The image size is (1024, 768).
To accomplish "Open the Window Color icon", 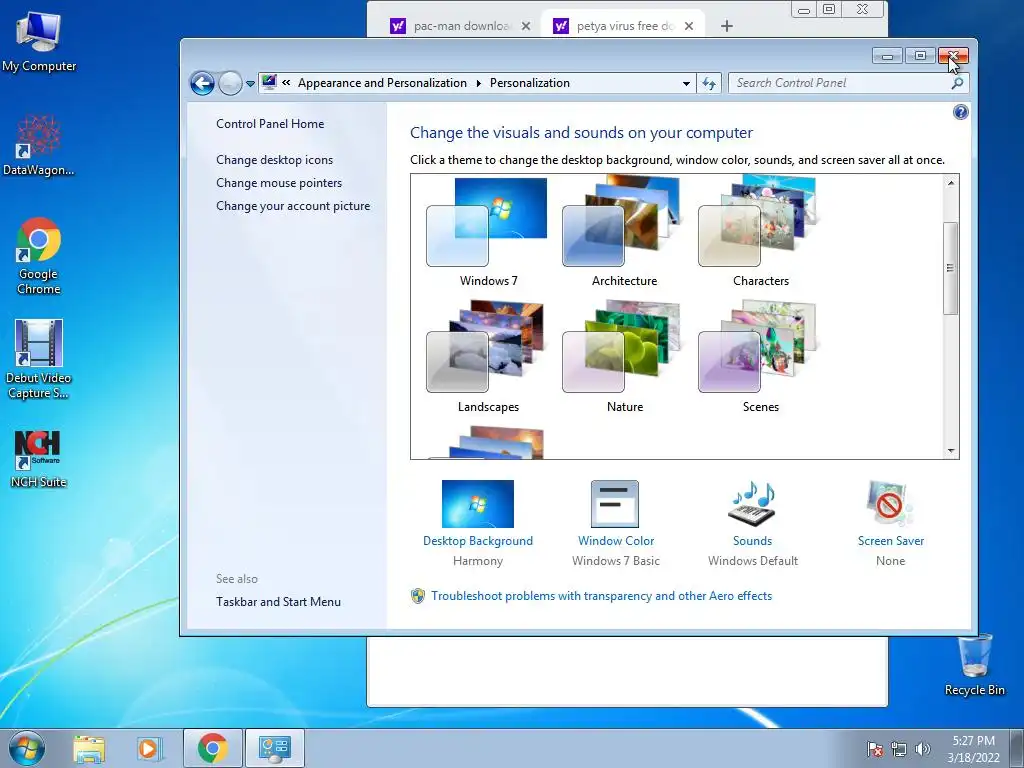I will (615, 504).
